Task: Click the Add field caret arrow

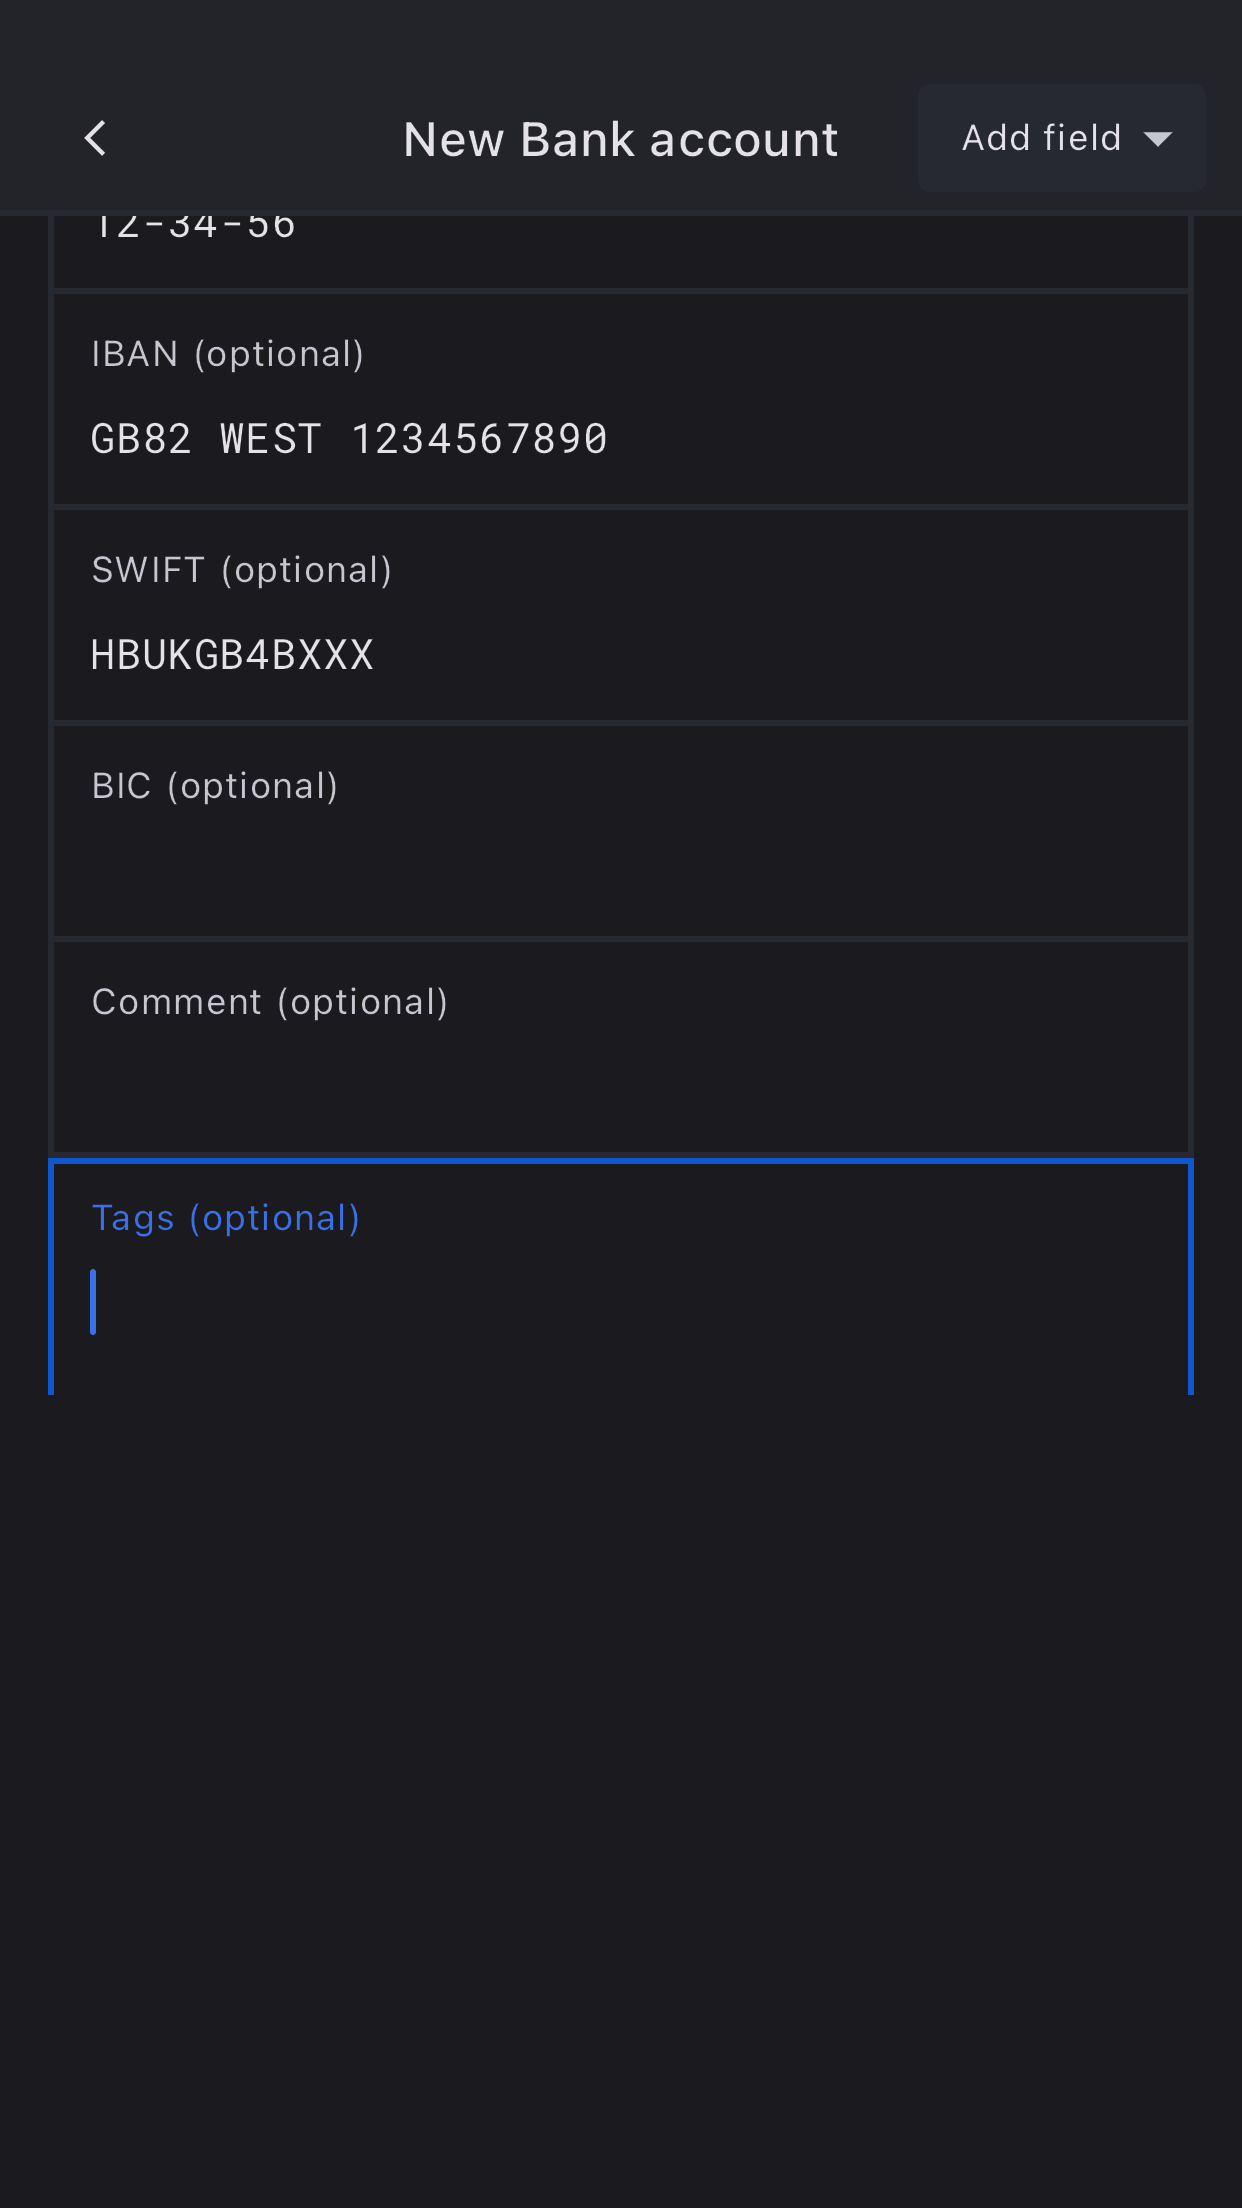Action: pos(1157,139)
